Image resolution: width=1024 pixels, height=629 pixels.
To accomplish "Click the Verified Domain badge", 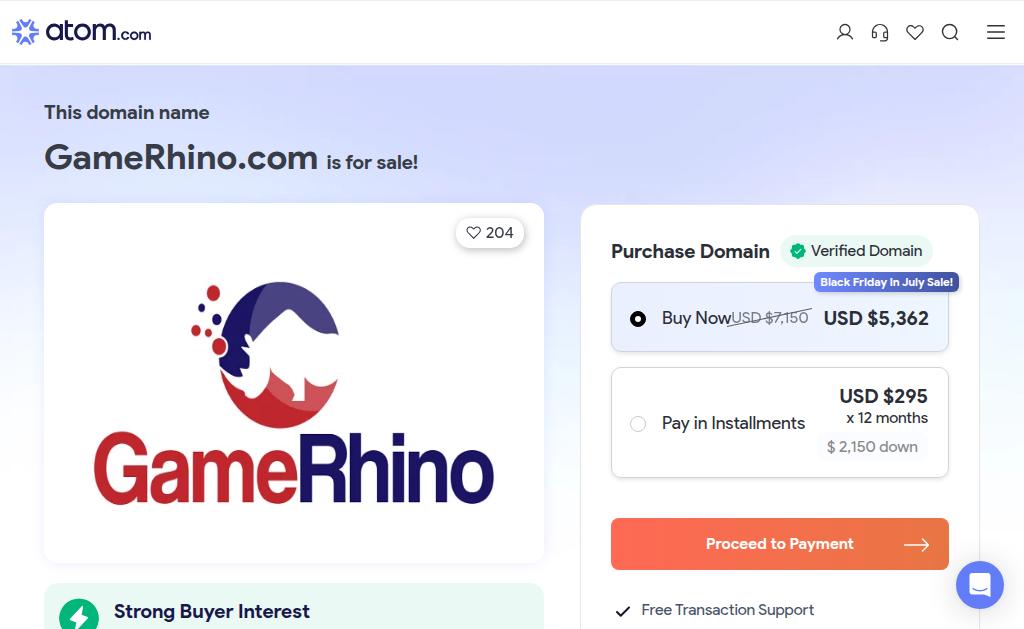I will click(856, 251).
